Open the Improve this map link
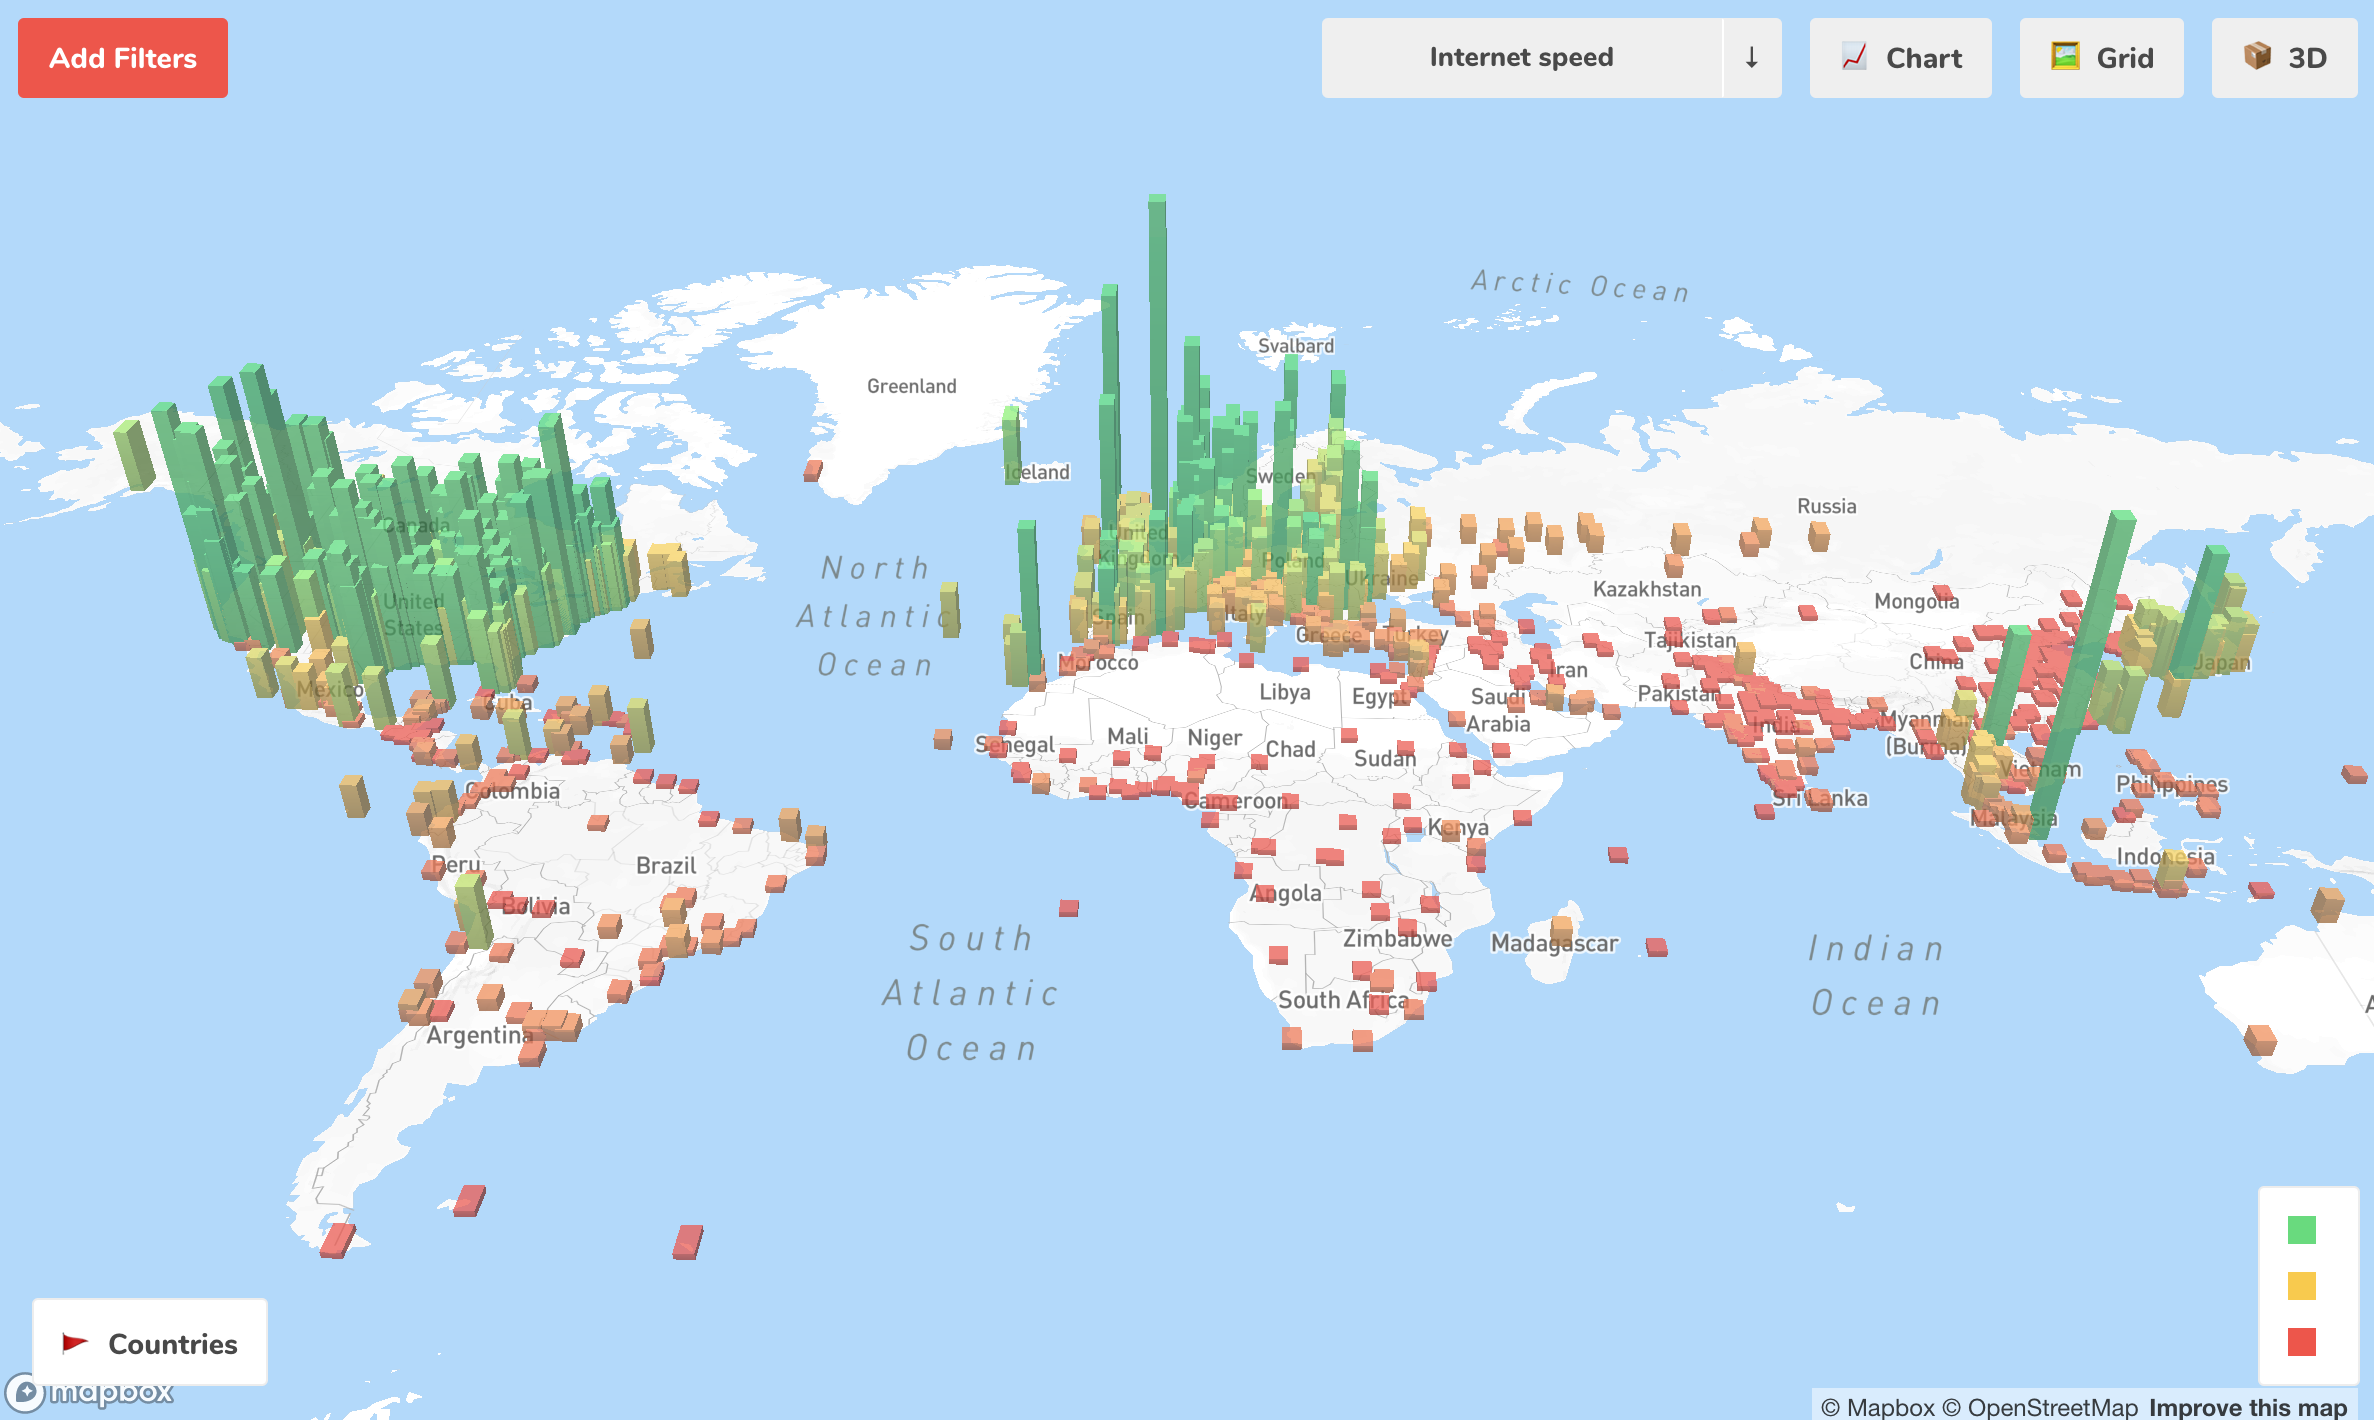 [x=2248, y=1407]
